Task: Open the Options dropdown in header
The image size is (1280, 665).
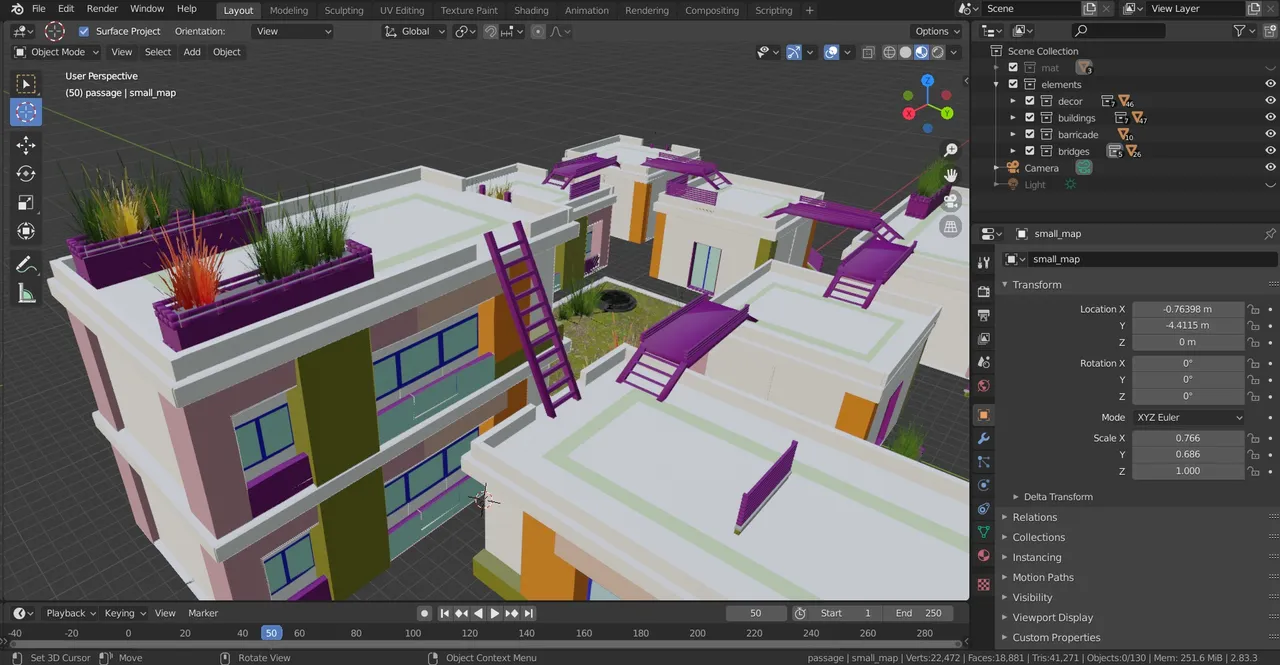Action: click(937, 31)
